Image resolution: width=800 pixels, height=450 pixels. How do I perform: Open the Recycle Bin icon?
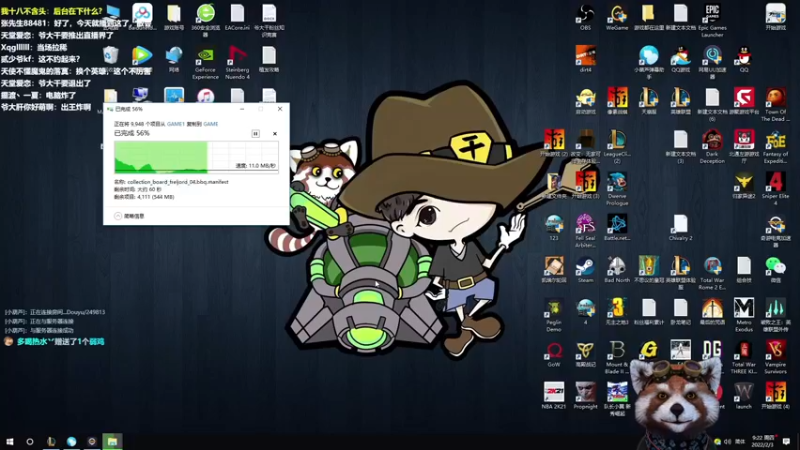click(111, 56)
